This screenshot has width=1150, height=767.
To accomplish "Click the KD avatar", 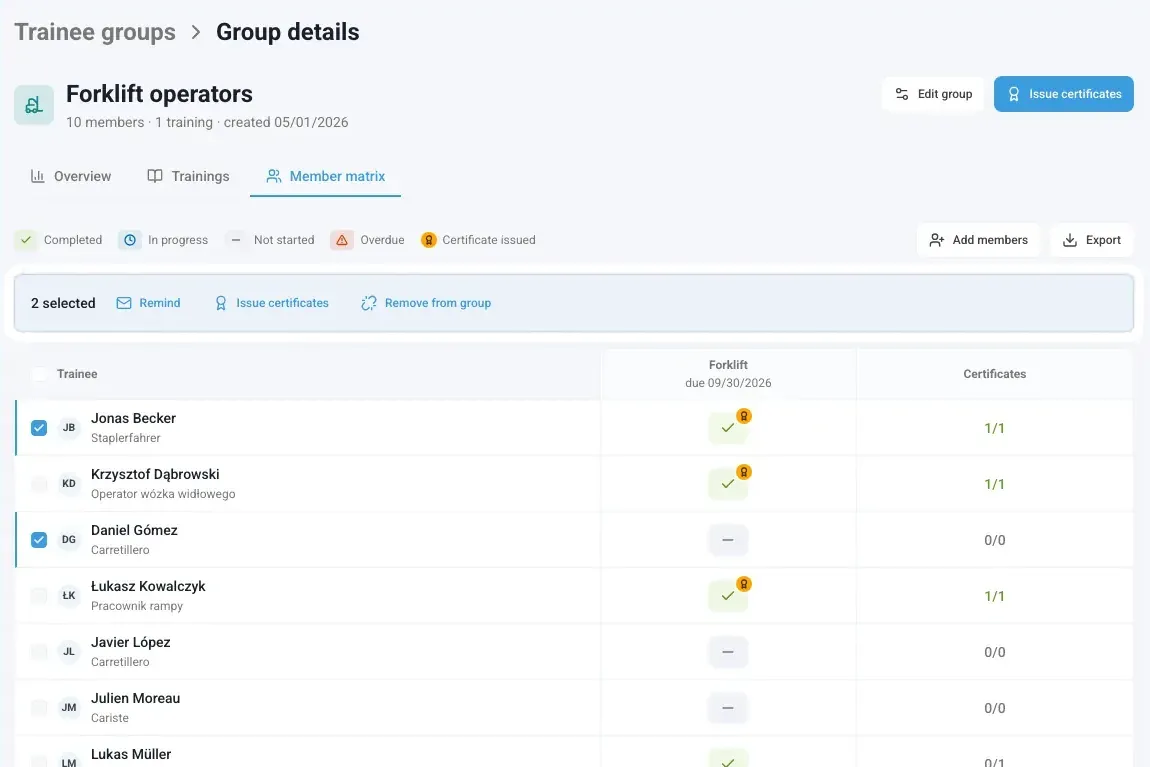I will [69, 484].
